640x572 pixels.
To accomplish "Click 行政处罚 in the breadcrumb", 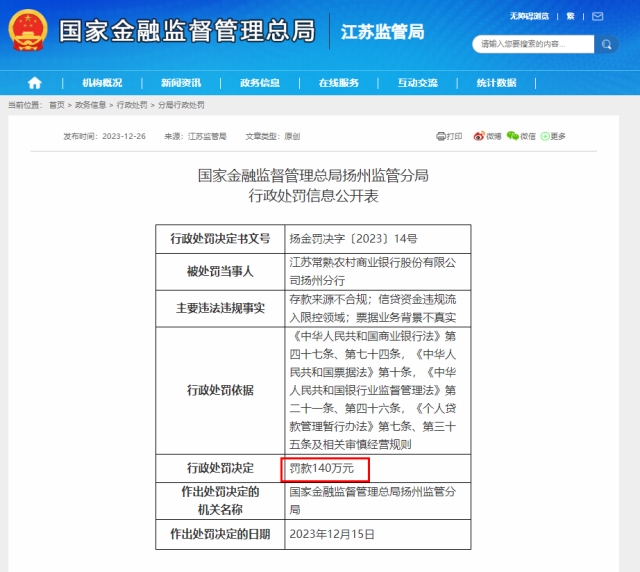I will point(132,105).
